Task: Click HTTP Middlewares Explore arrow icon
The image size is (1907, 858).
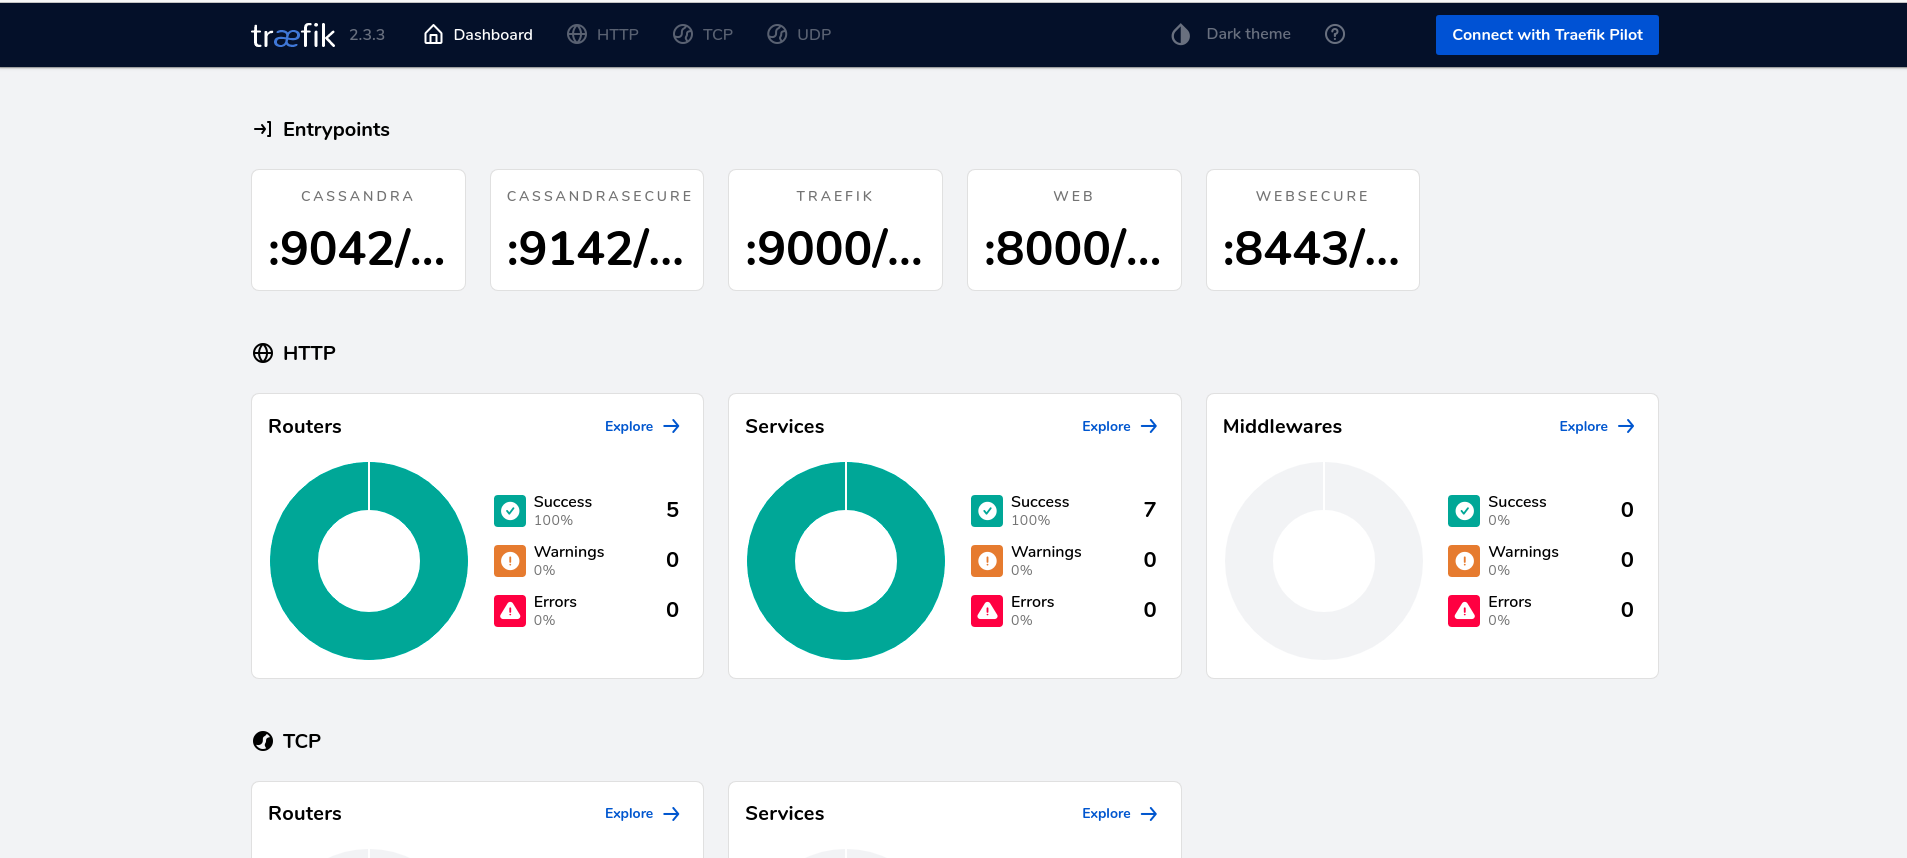Action: click(1627, 426)
